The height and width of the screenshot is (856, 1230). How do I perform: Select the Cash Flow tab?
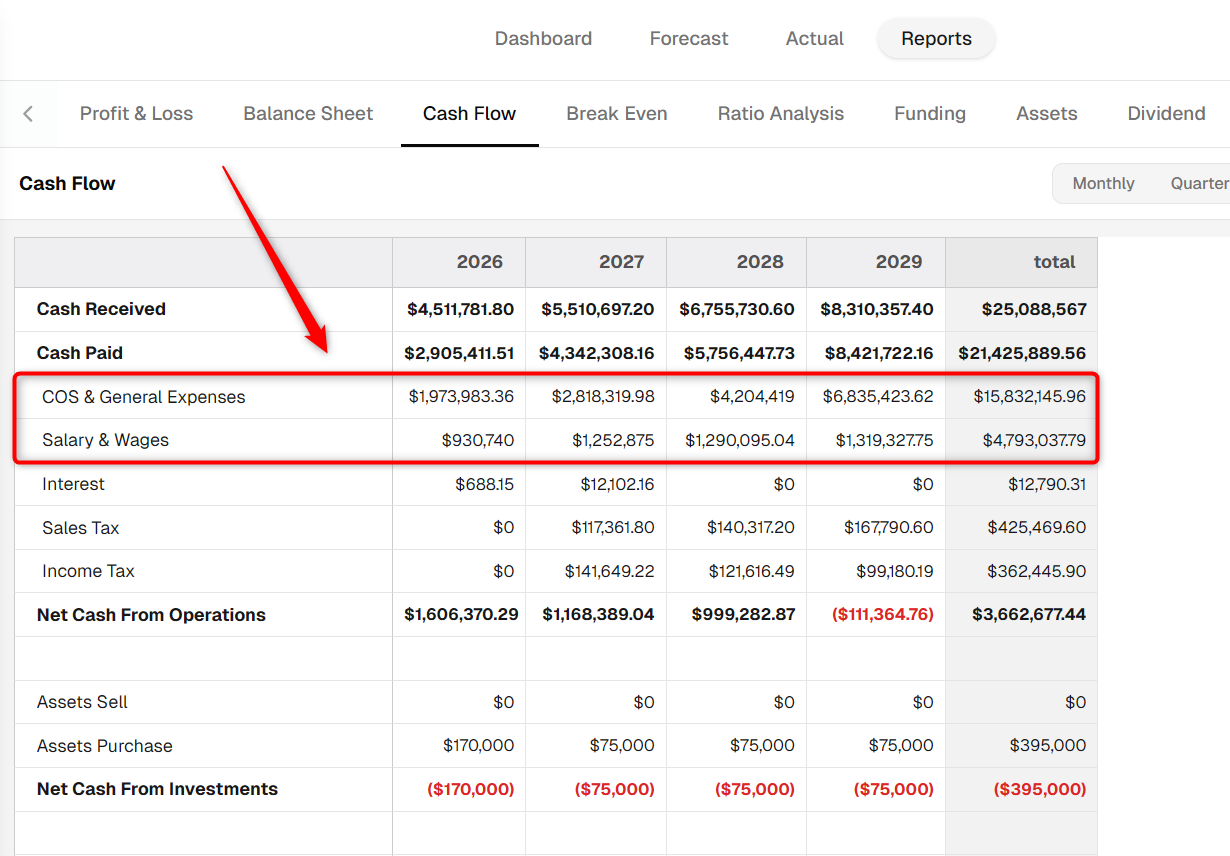click(x=469, y=114)
